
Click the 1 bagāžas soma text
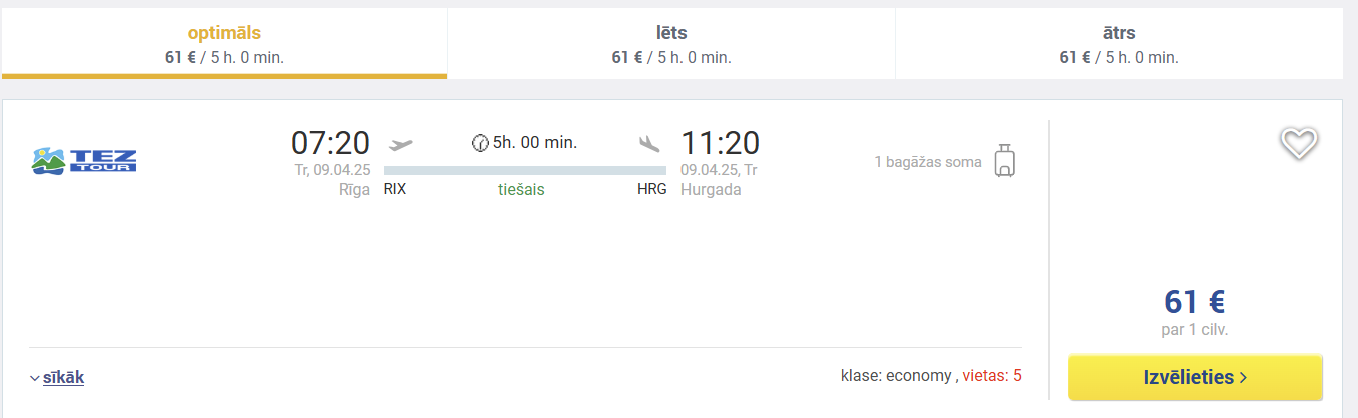[928, 161]
